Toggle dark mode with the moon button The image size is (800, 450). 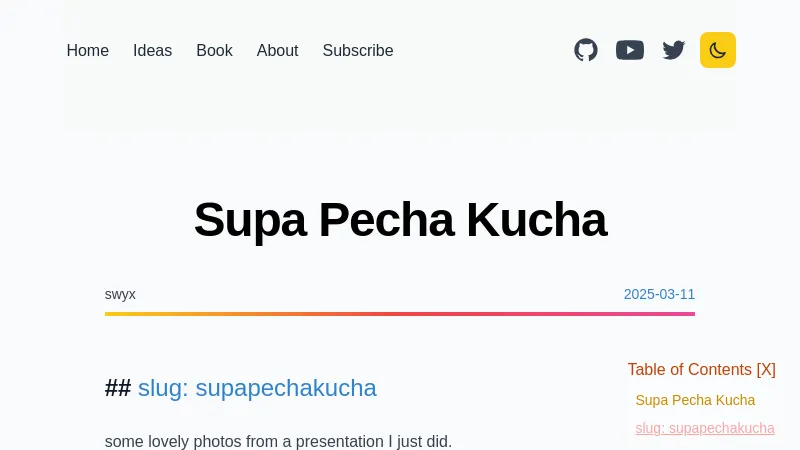(718, 50)
